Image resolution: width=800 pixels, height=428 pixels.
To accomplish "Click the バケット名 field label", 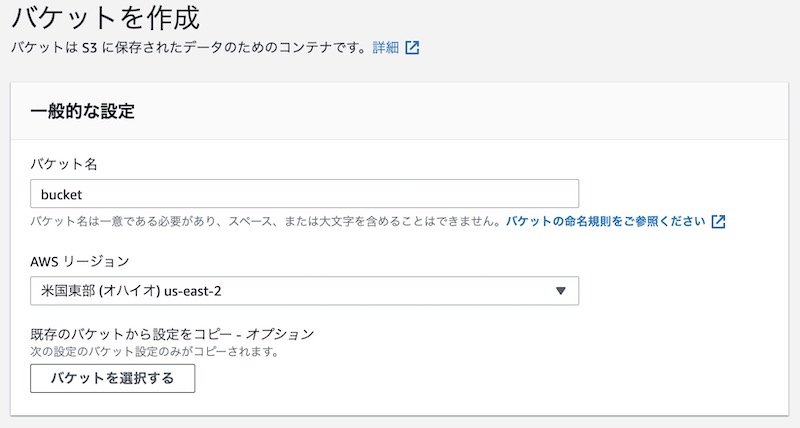I will [x=64, y=164].
